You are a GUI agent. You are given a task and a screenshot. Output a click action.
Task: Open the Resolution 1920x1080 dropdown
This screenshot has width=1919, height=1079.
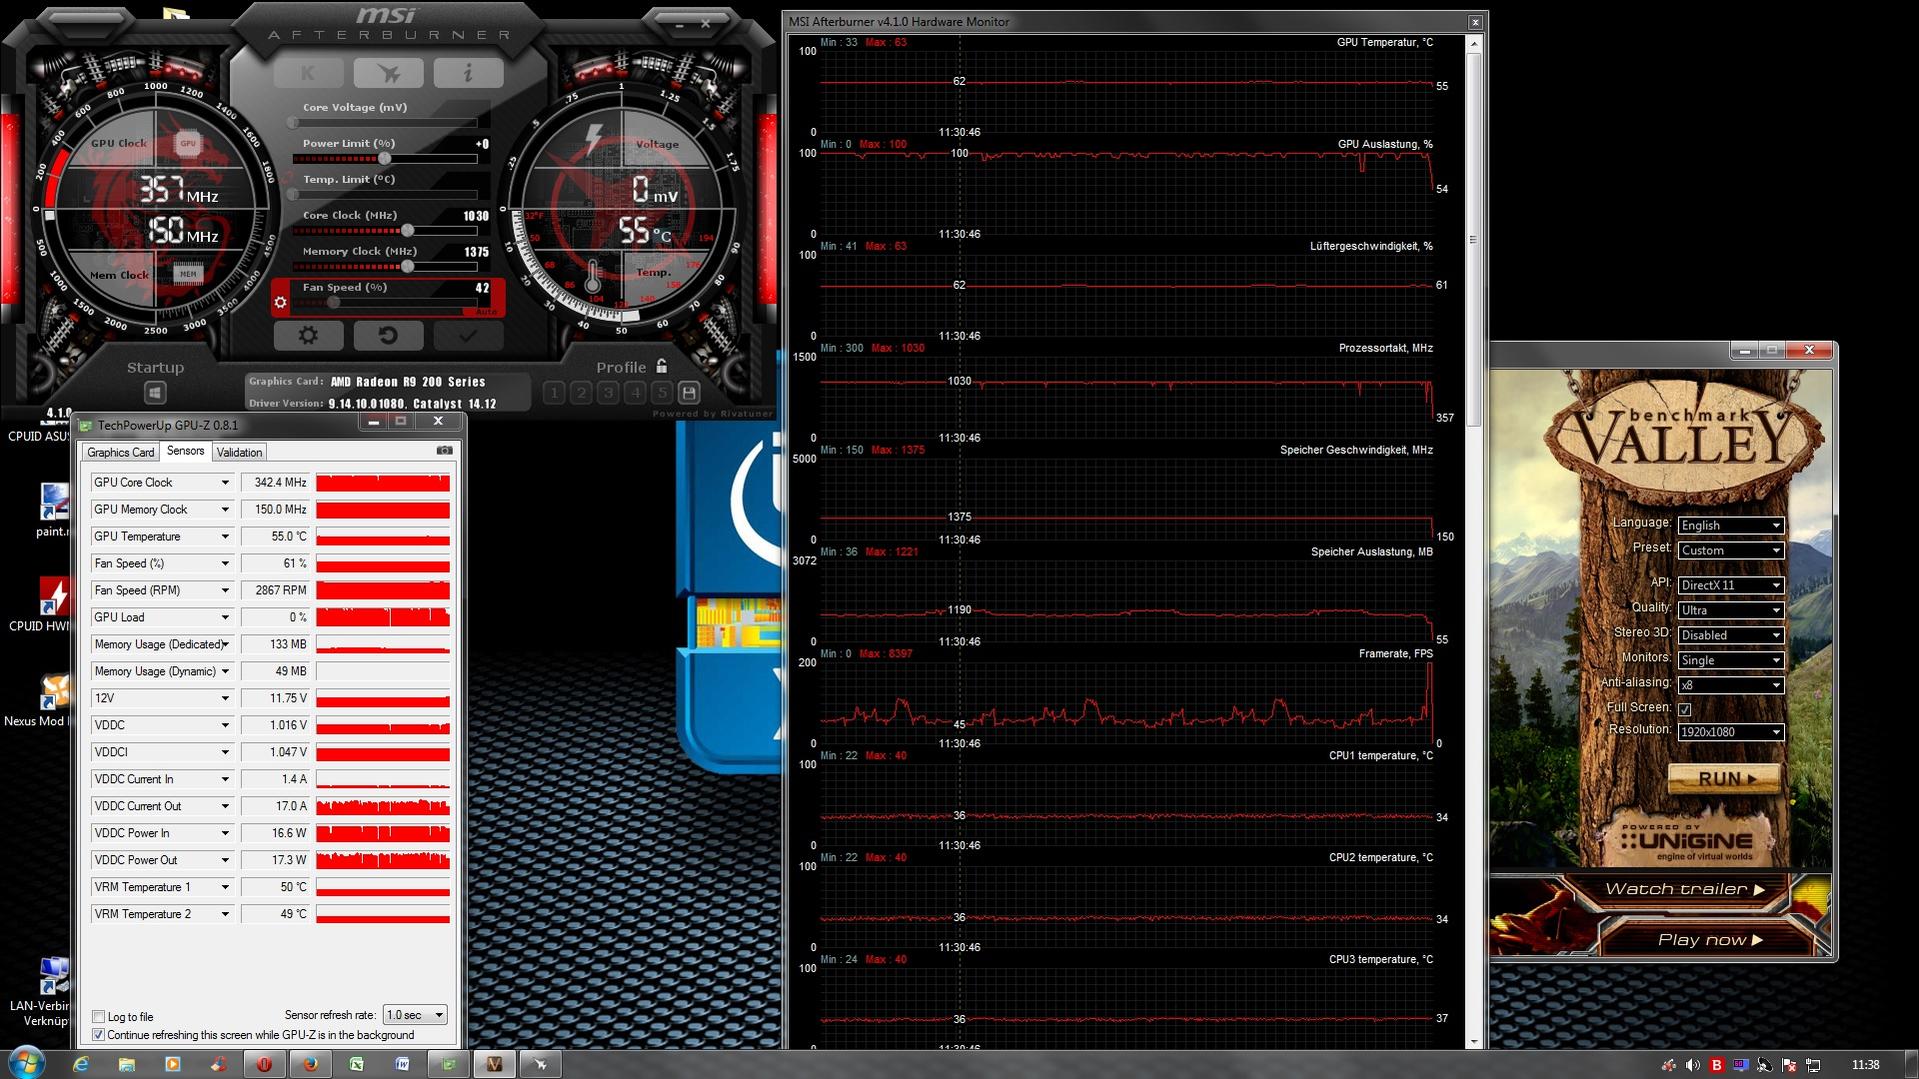pyautogui.click(x=1730, y=732)
